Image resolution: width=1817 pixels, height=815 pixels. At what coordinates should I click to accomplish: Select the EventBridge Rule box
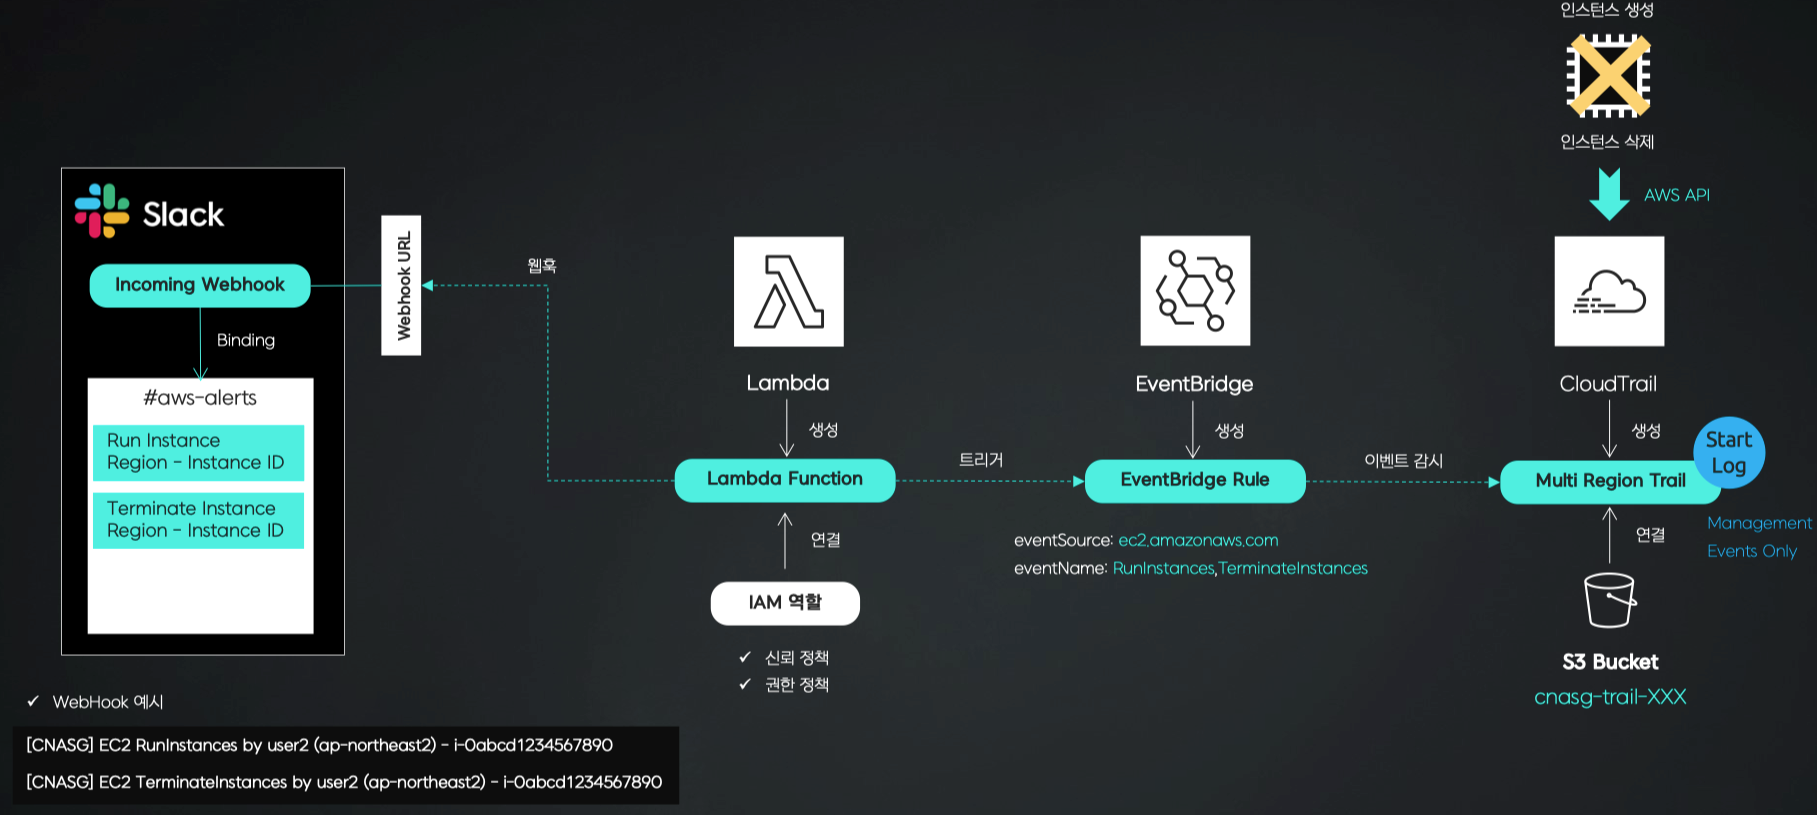pos(1195,481)
